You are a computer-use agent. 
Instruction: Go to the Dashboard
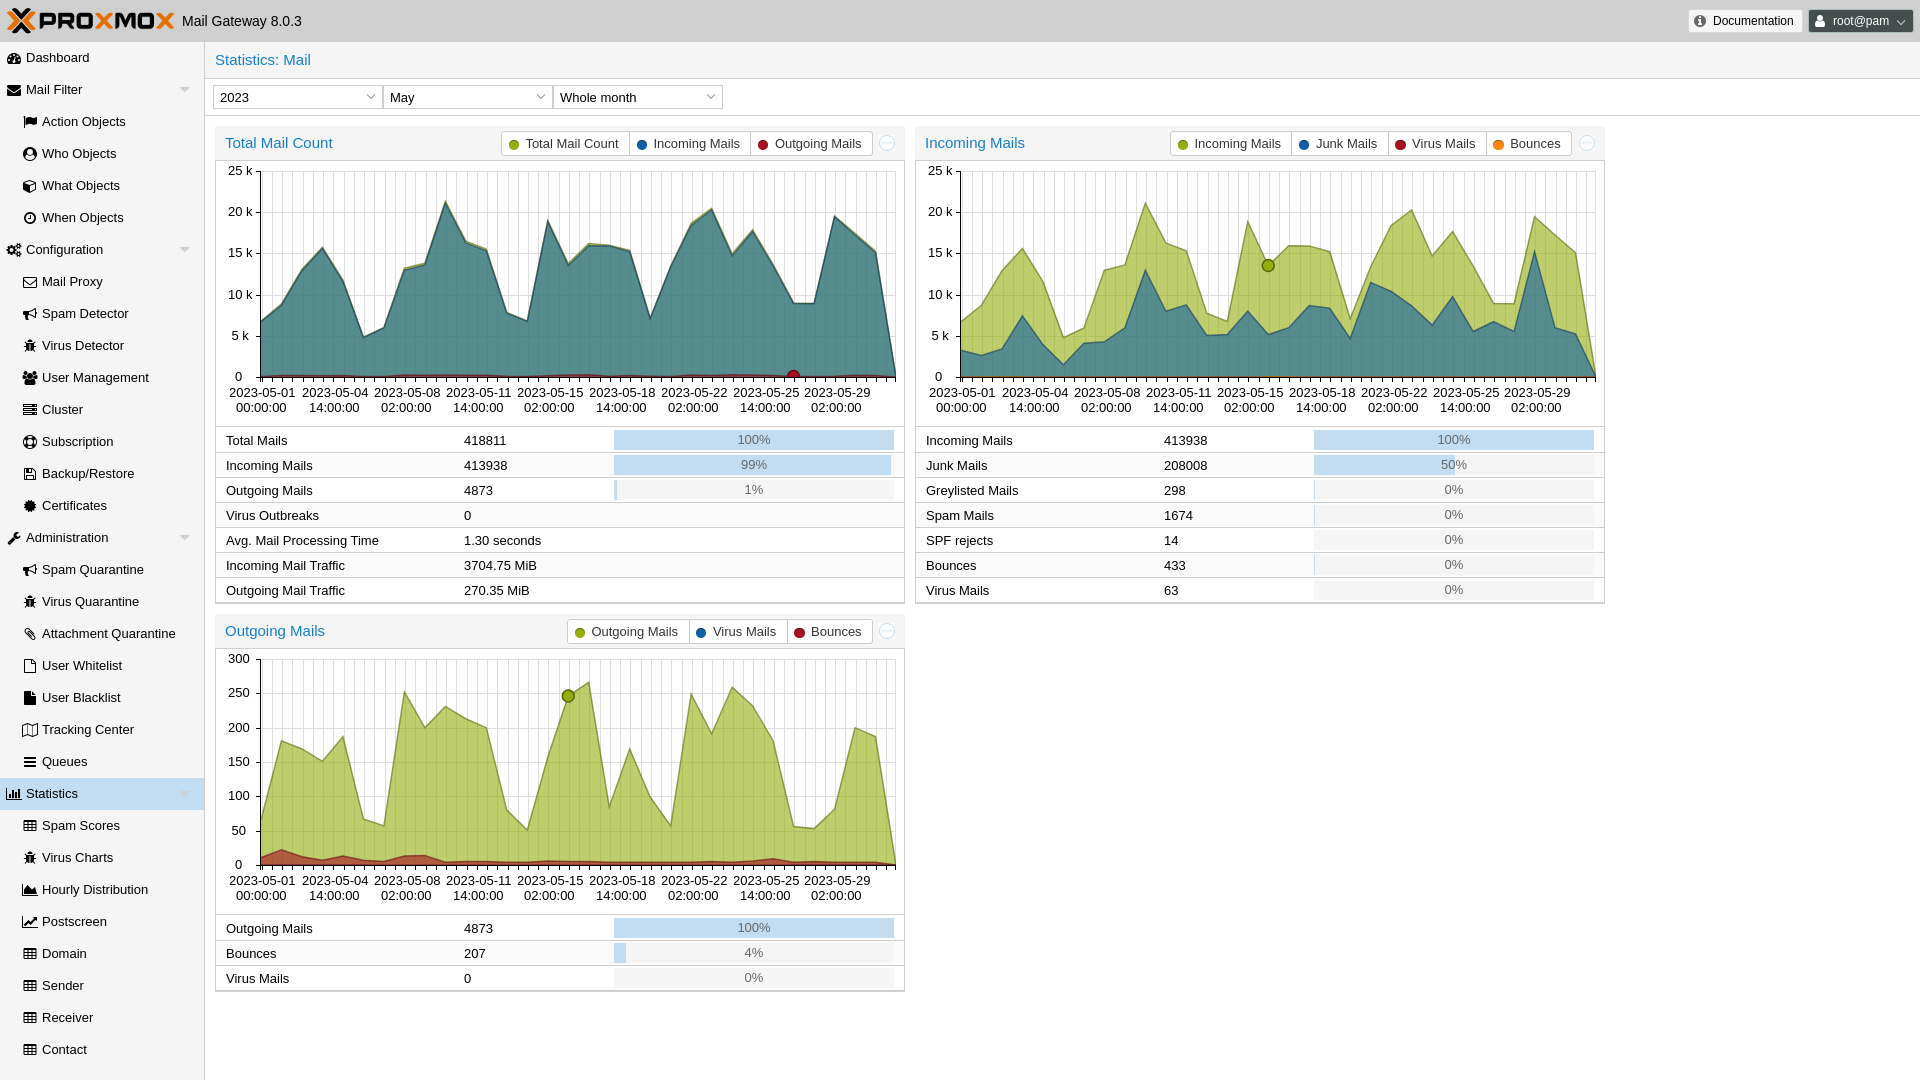57,57
